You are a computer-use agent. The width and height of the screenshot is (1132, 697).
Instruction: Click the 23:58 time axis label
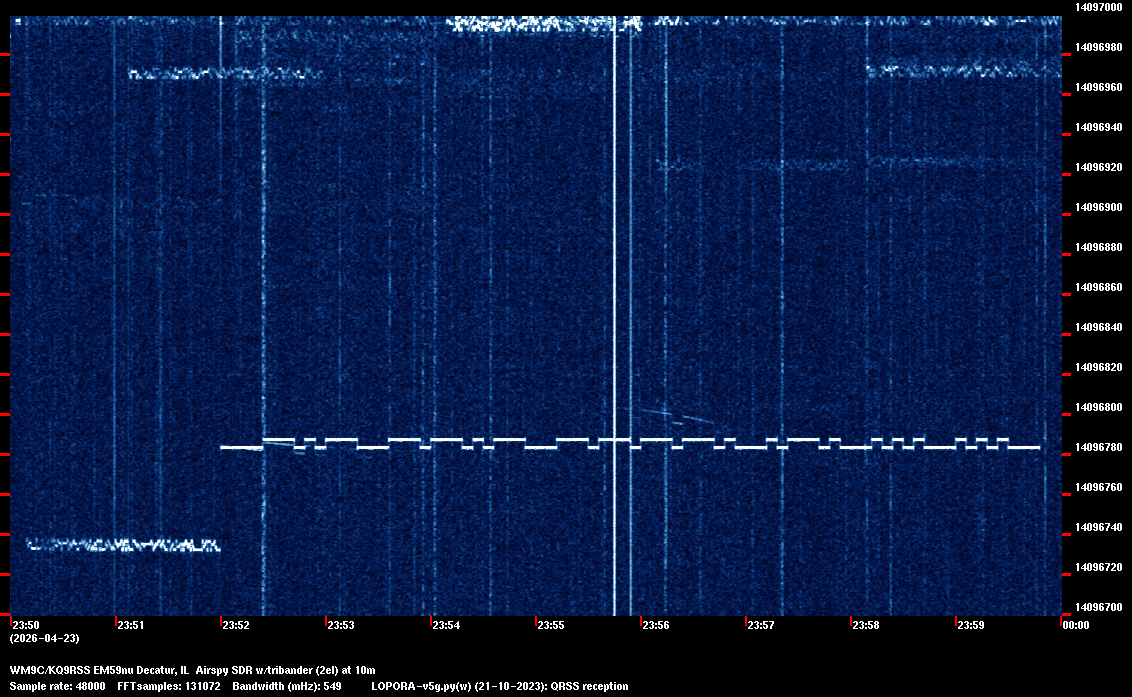tap(865, 625)
